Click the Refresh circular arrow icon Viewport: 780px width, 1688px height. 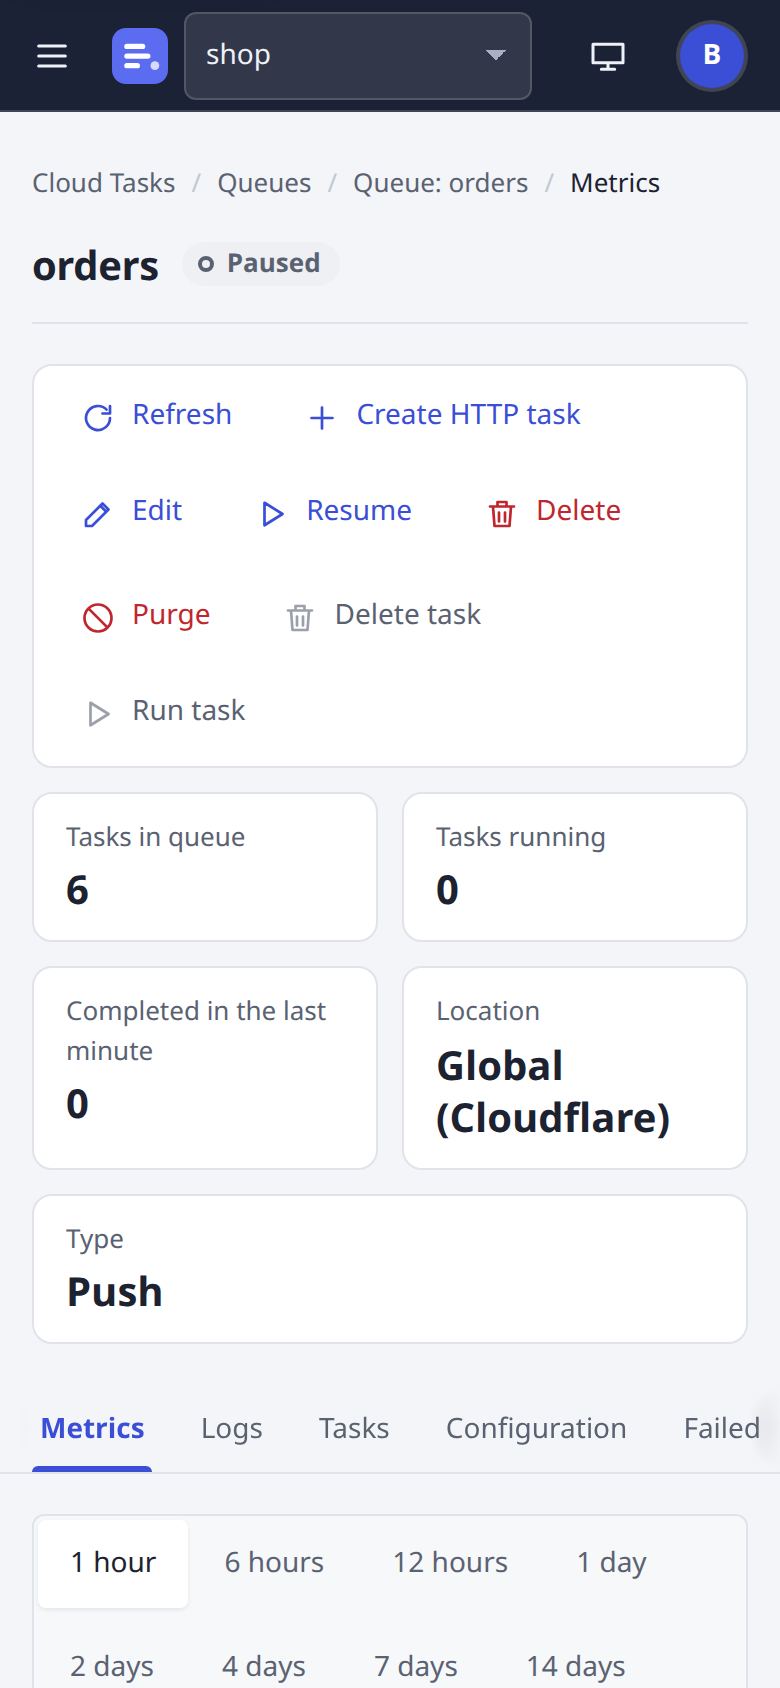(x=98, y=417)
